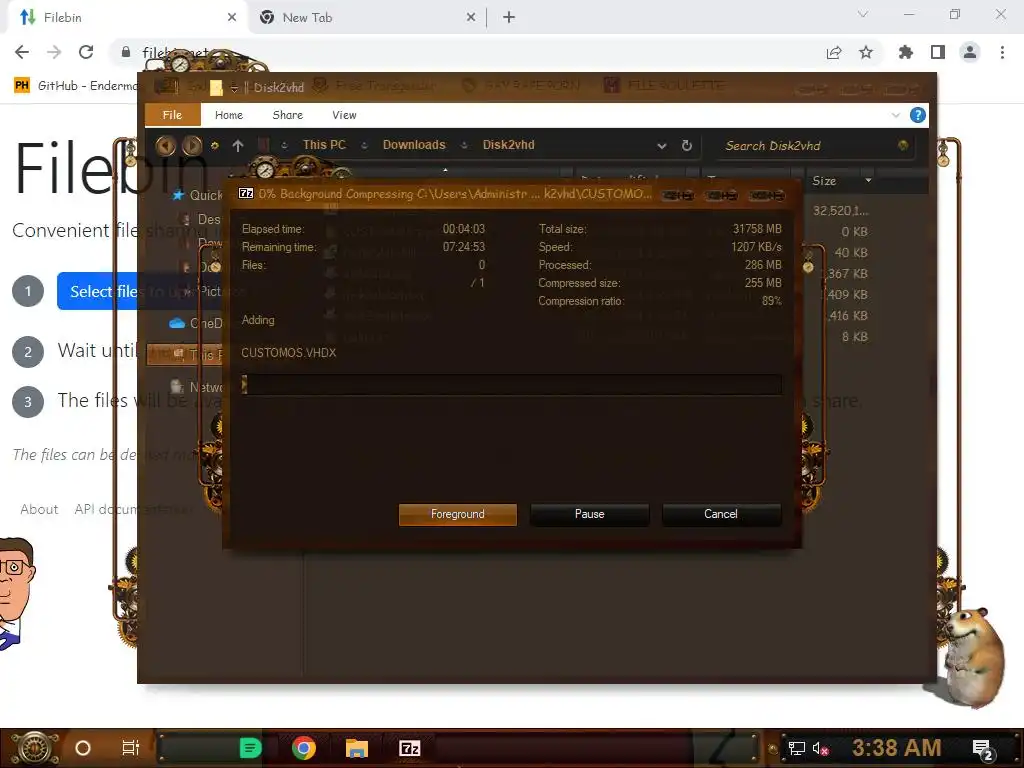Expand dropdown arrow after Downloads breadcrumb

pyautogui.click(x=464, y=146)
